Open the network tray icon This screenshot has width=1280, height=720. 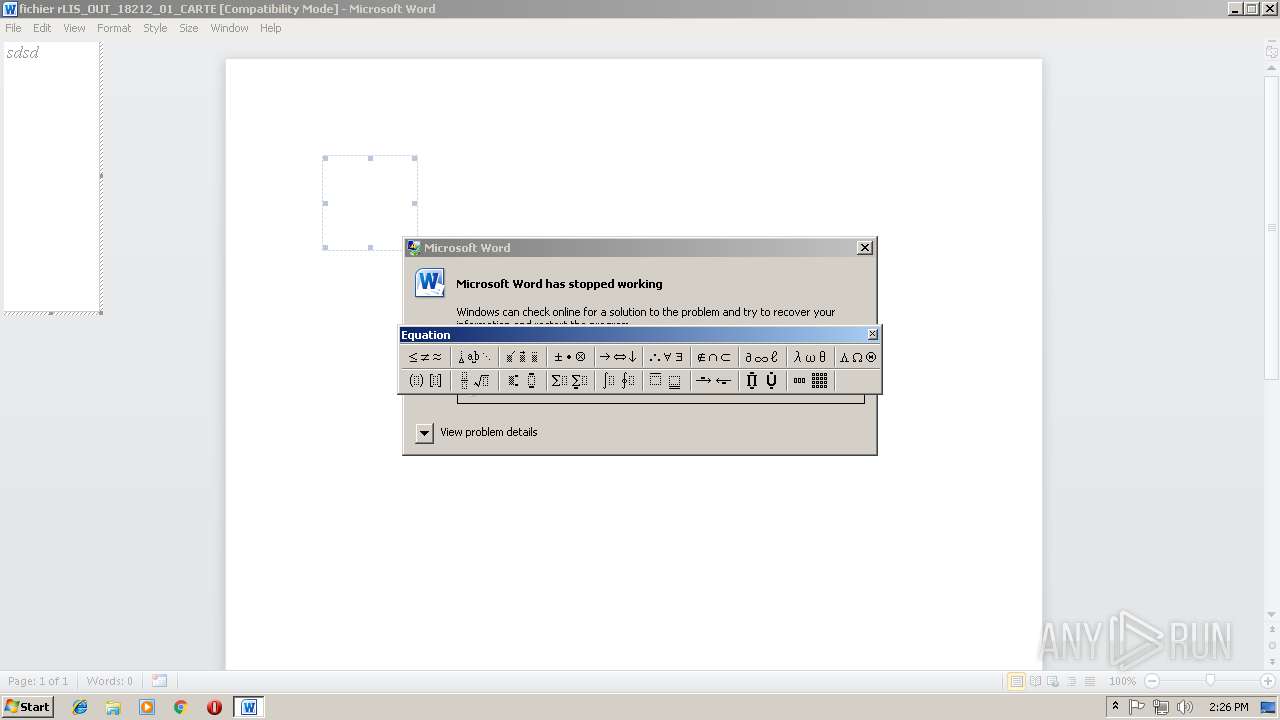[x=1161, y=707]
